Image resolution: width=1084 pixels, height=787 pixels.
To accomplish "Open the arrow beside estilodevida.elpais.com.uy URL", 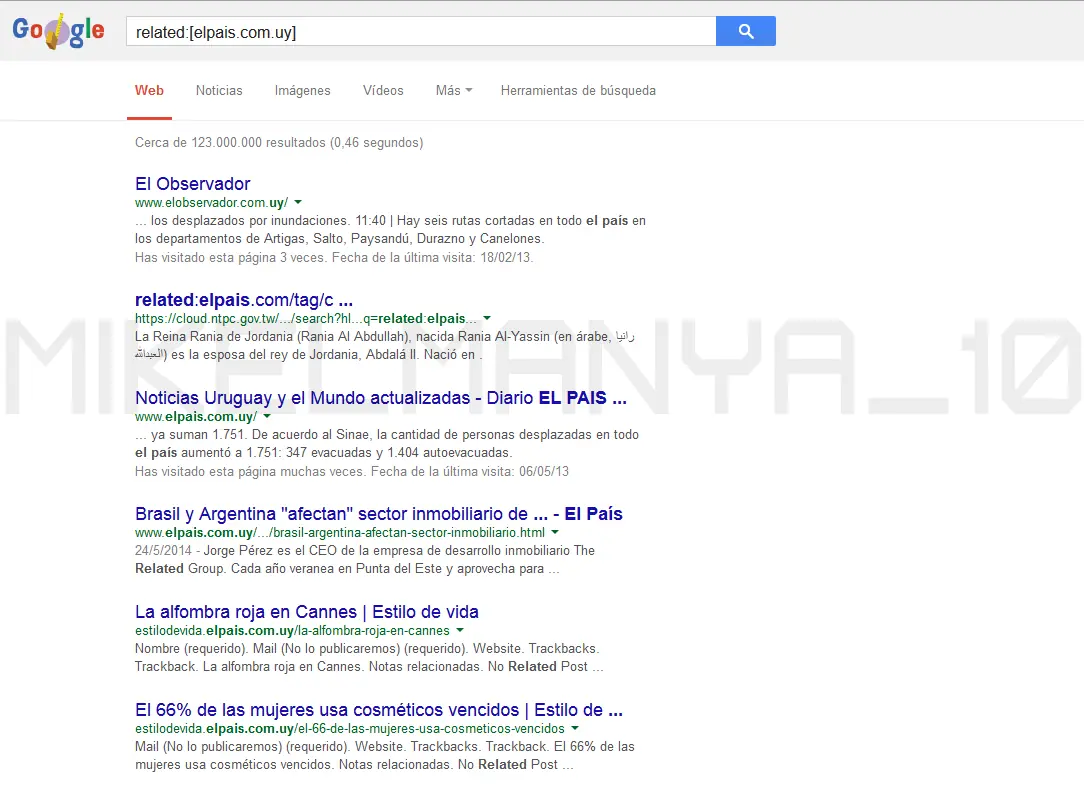I will [459, 631].
